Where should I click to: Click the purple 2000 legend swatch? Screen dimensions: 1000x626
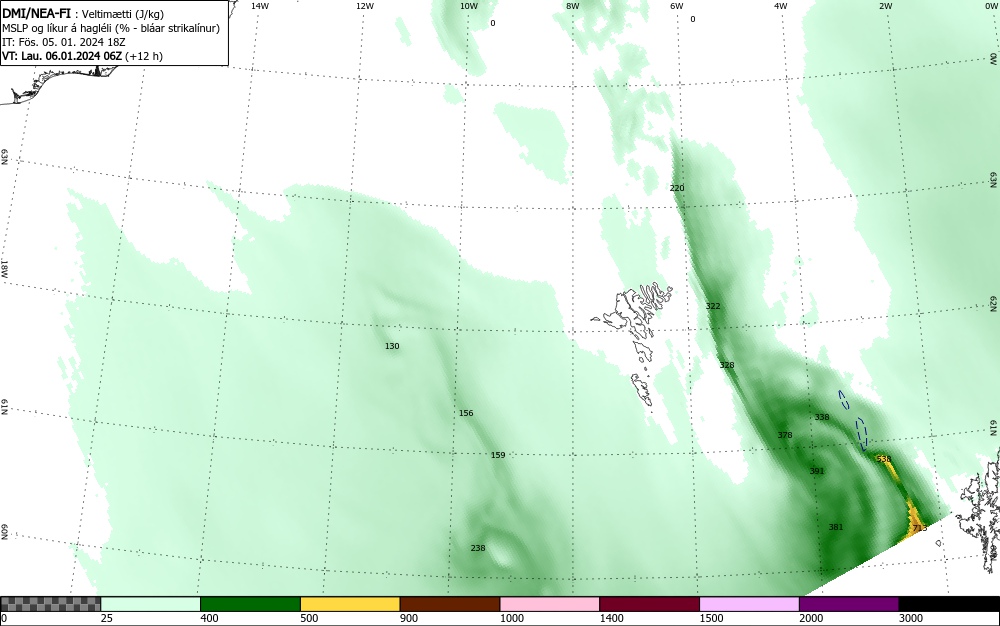(x=849, y=604)
